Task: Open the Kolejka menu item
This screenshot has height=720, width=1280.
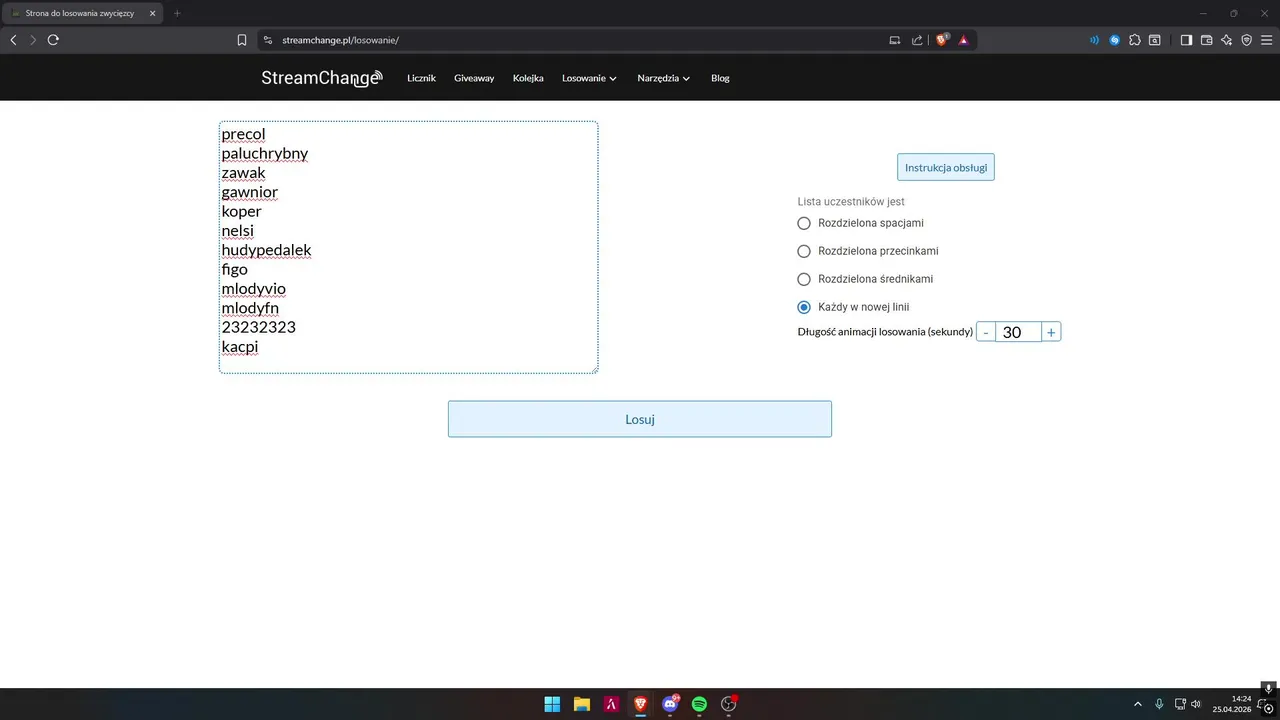Action: [x=528, y=78]
